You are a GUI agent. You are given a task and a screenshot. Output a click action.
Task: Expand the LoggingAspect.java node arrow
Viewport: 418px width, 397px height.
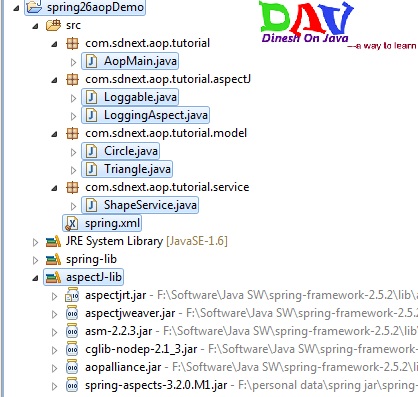73,116
